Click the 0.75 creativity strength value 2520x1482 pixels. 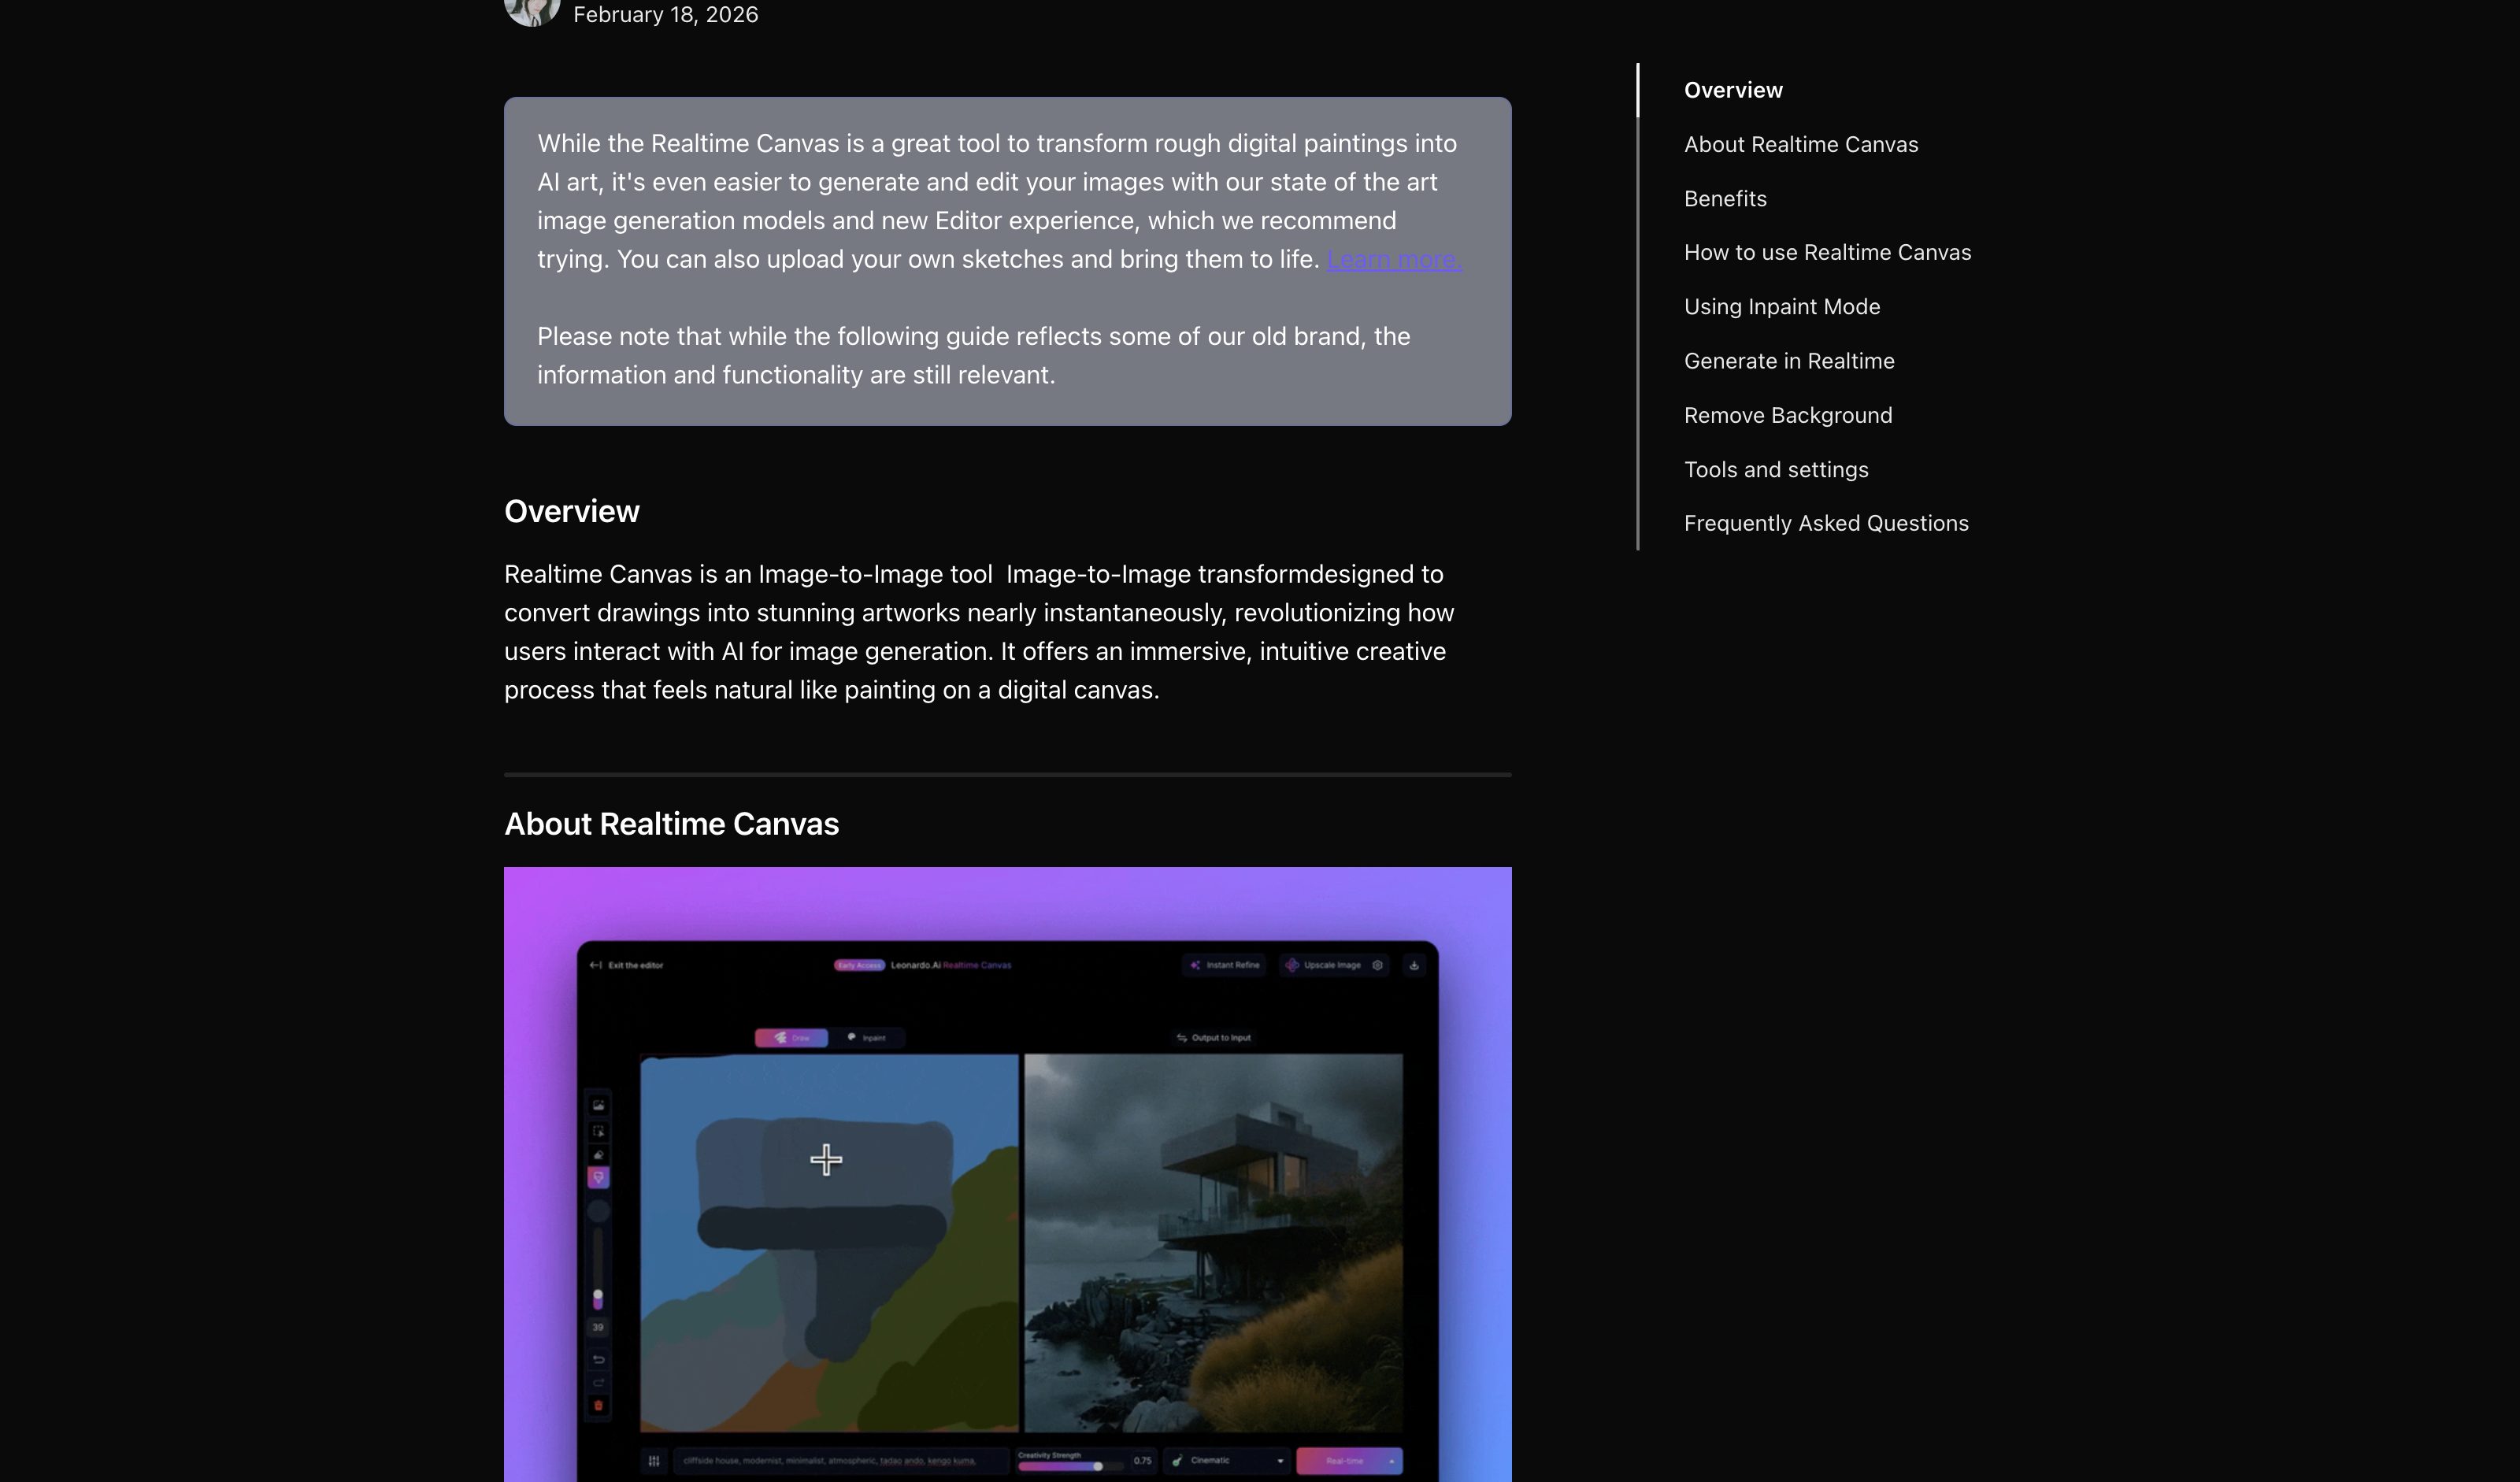(x=1142, y=1461)
